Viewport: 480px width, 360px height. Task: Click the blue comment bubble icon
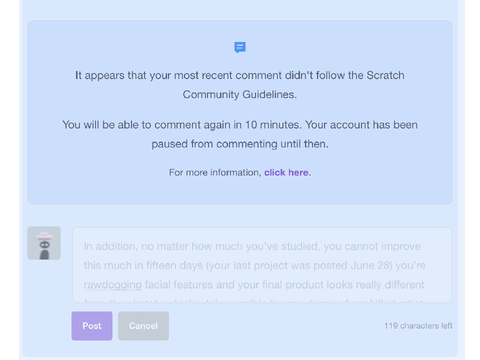click(x=240, y=47)
